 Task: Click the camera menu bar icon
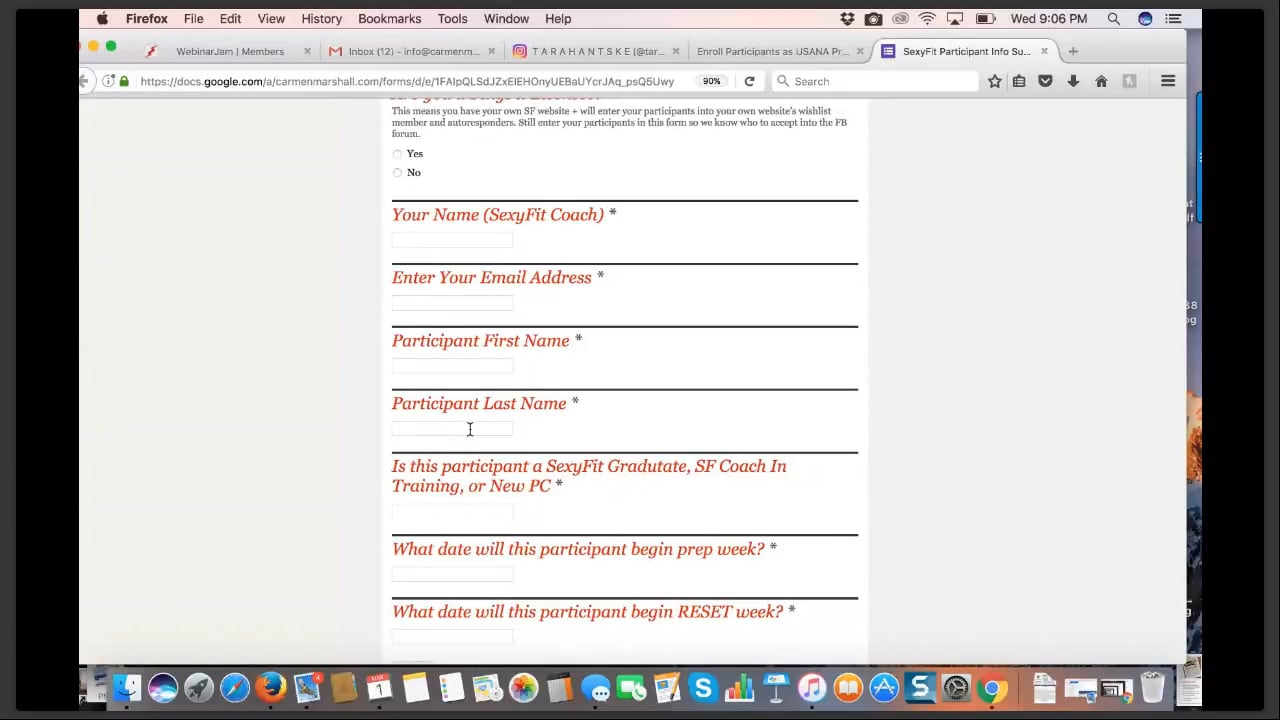pos(874,19)
